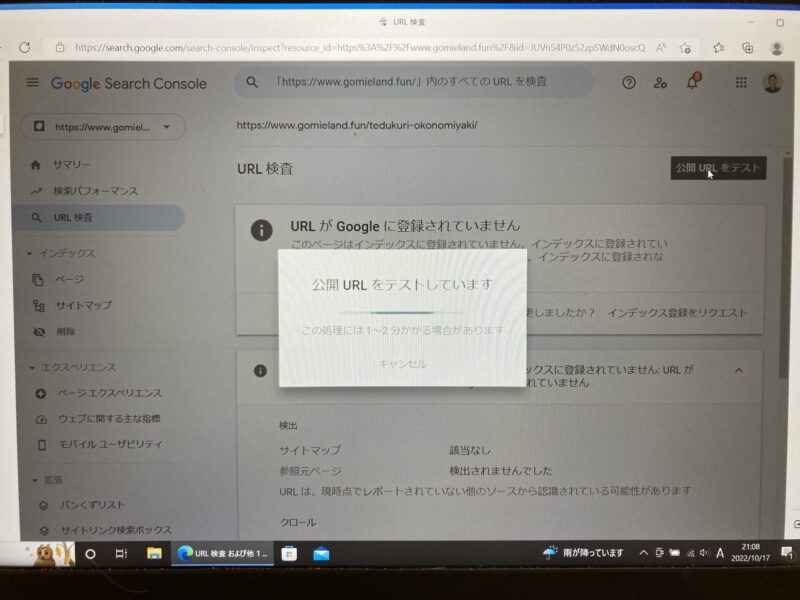
Task: Open the users and permissions icon
Action: [x=660, y=82]
